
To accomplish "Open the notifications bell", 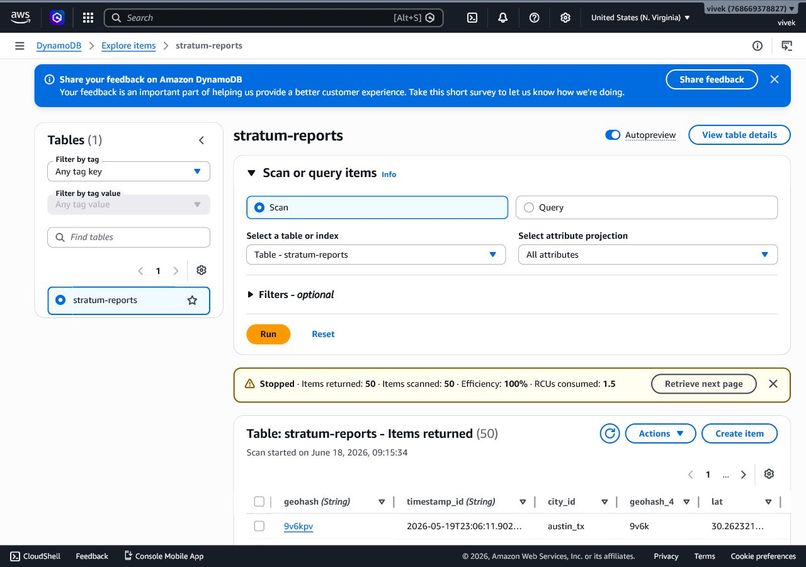I will click(x=503, y=17).
